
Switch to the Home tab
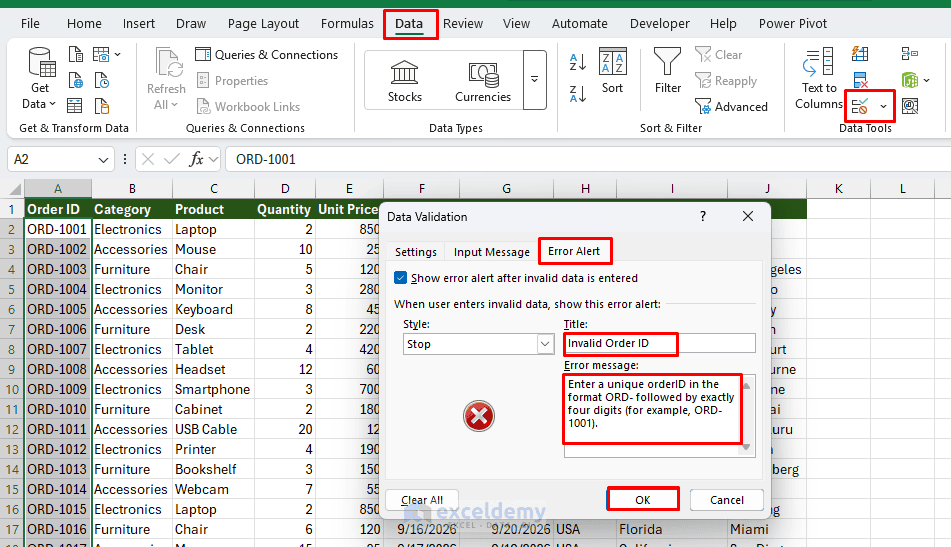[84, 24]
